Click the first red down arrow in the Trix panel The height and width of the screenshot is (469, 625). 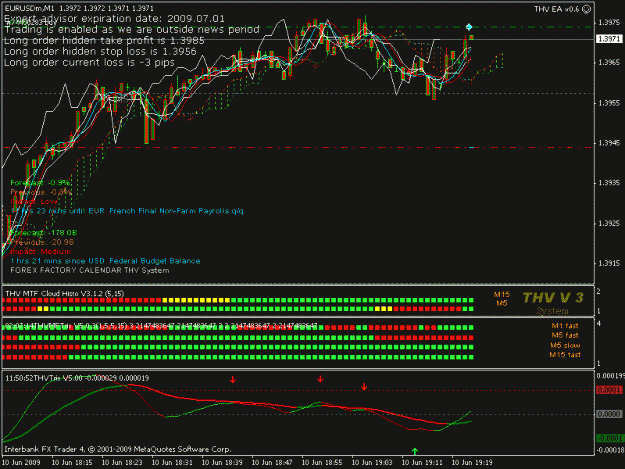coord(233,379)
